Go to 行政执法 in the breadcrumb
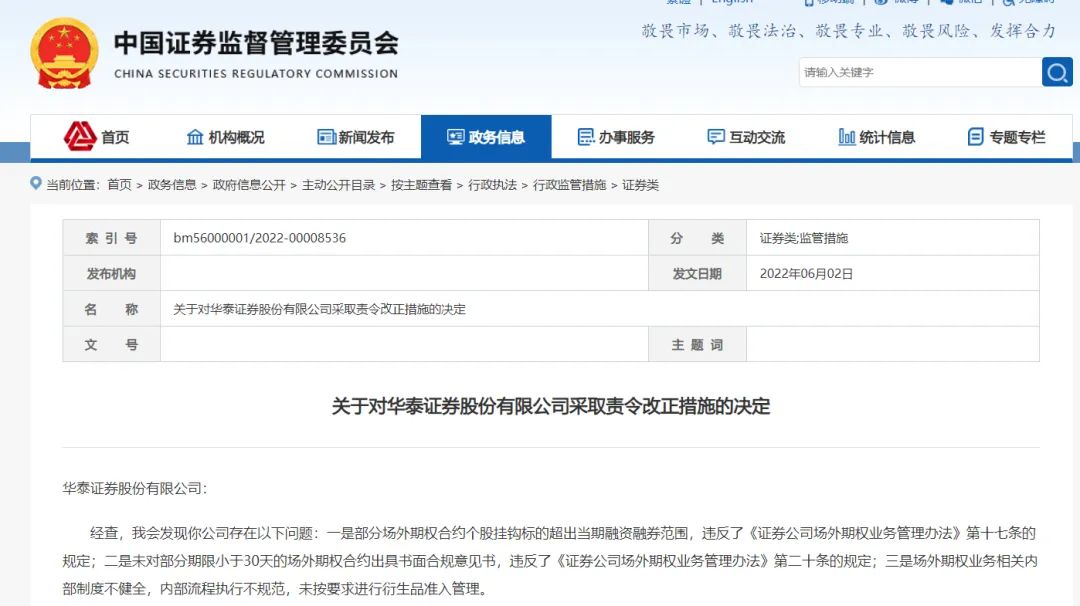The height and width of the screenshot is (606, 1080). (492, 185)
